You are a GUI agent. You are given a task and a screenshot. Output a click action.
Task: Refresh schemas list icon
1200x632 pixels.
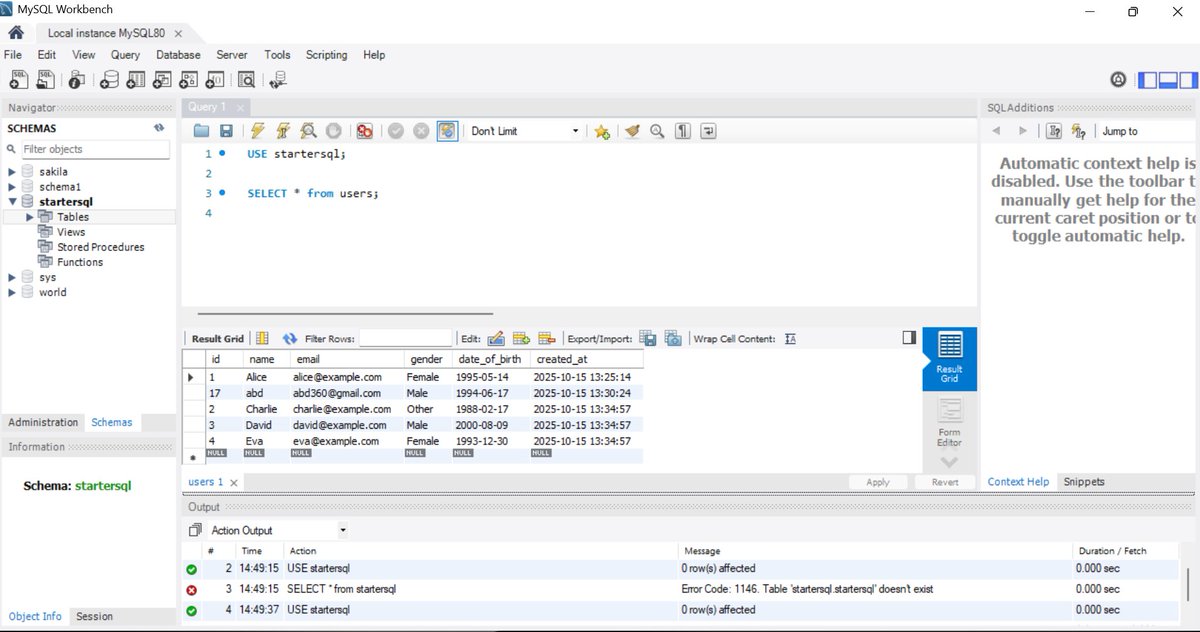158,128
